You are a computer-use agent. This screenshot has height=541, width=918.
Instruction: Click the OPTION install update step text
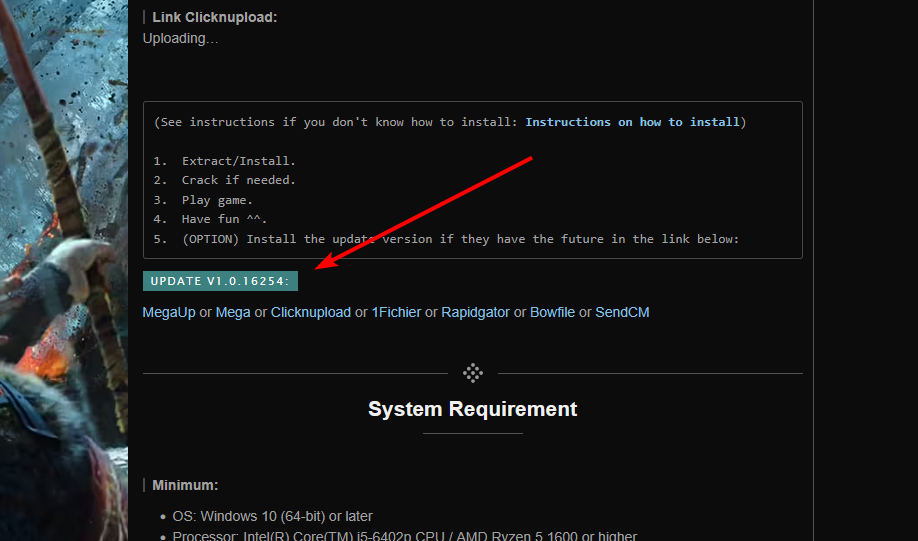point(459,239)
